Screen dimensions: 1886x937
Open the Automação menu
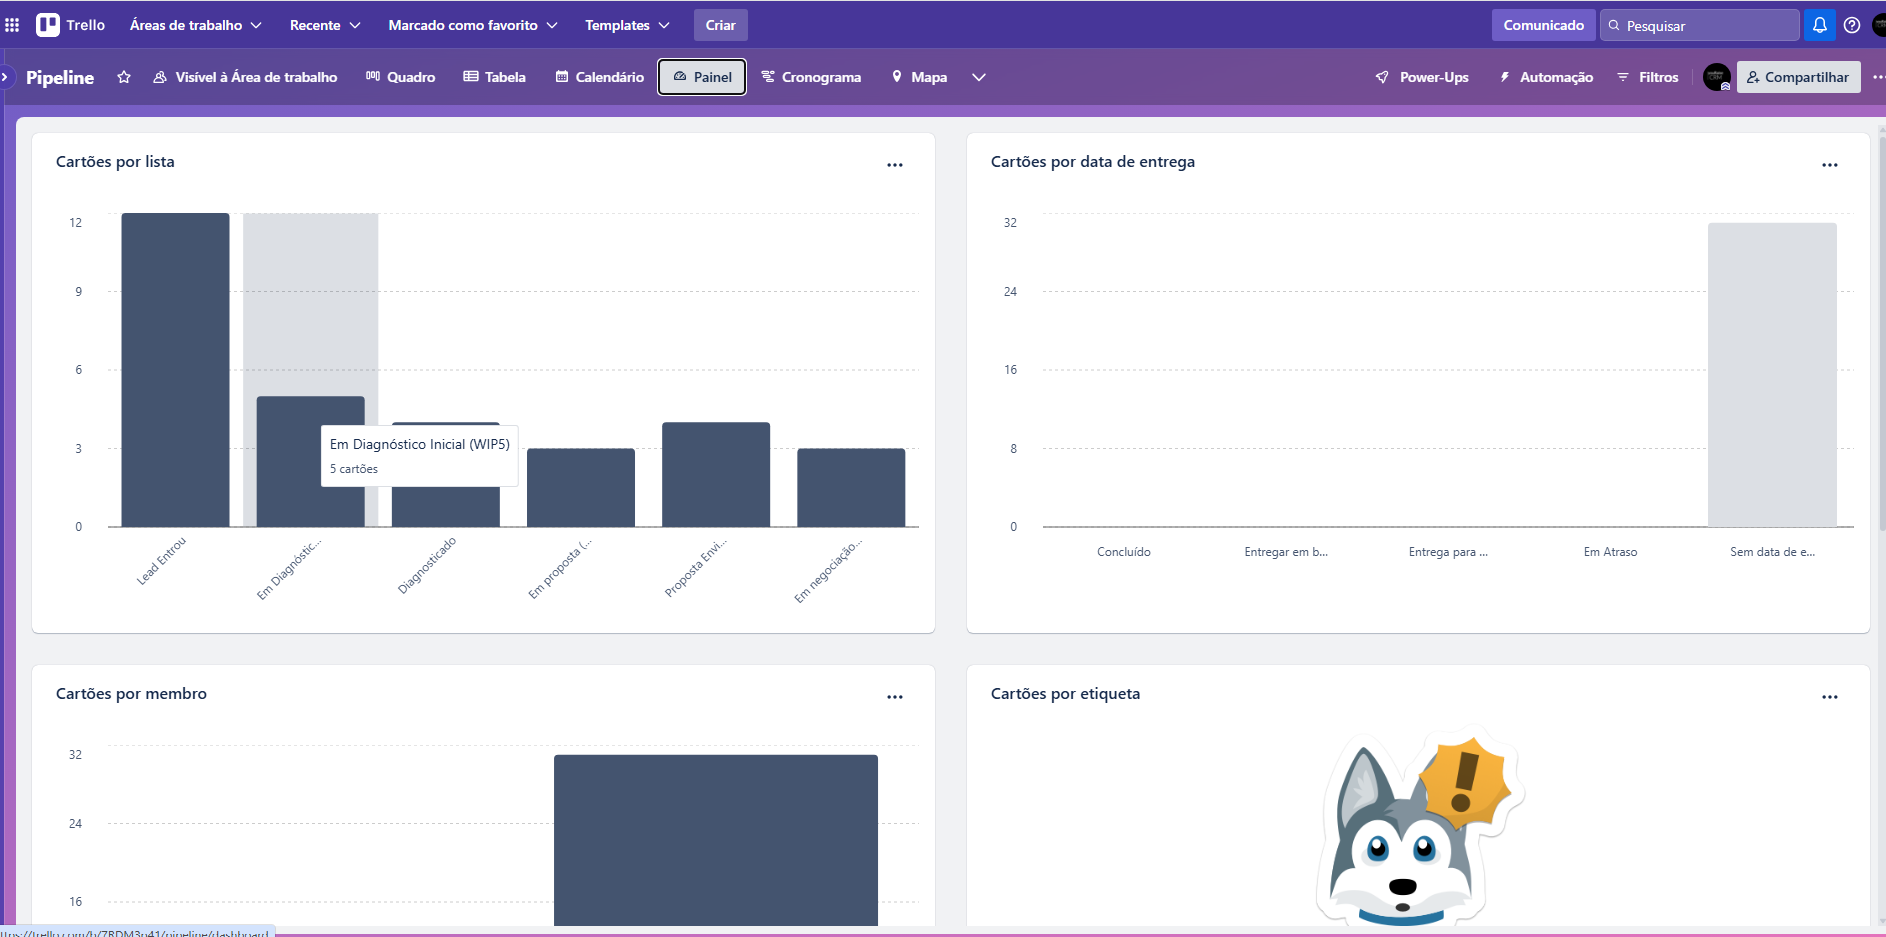click(x=1546, y=77)
